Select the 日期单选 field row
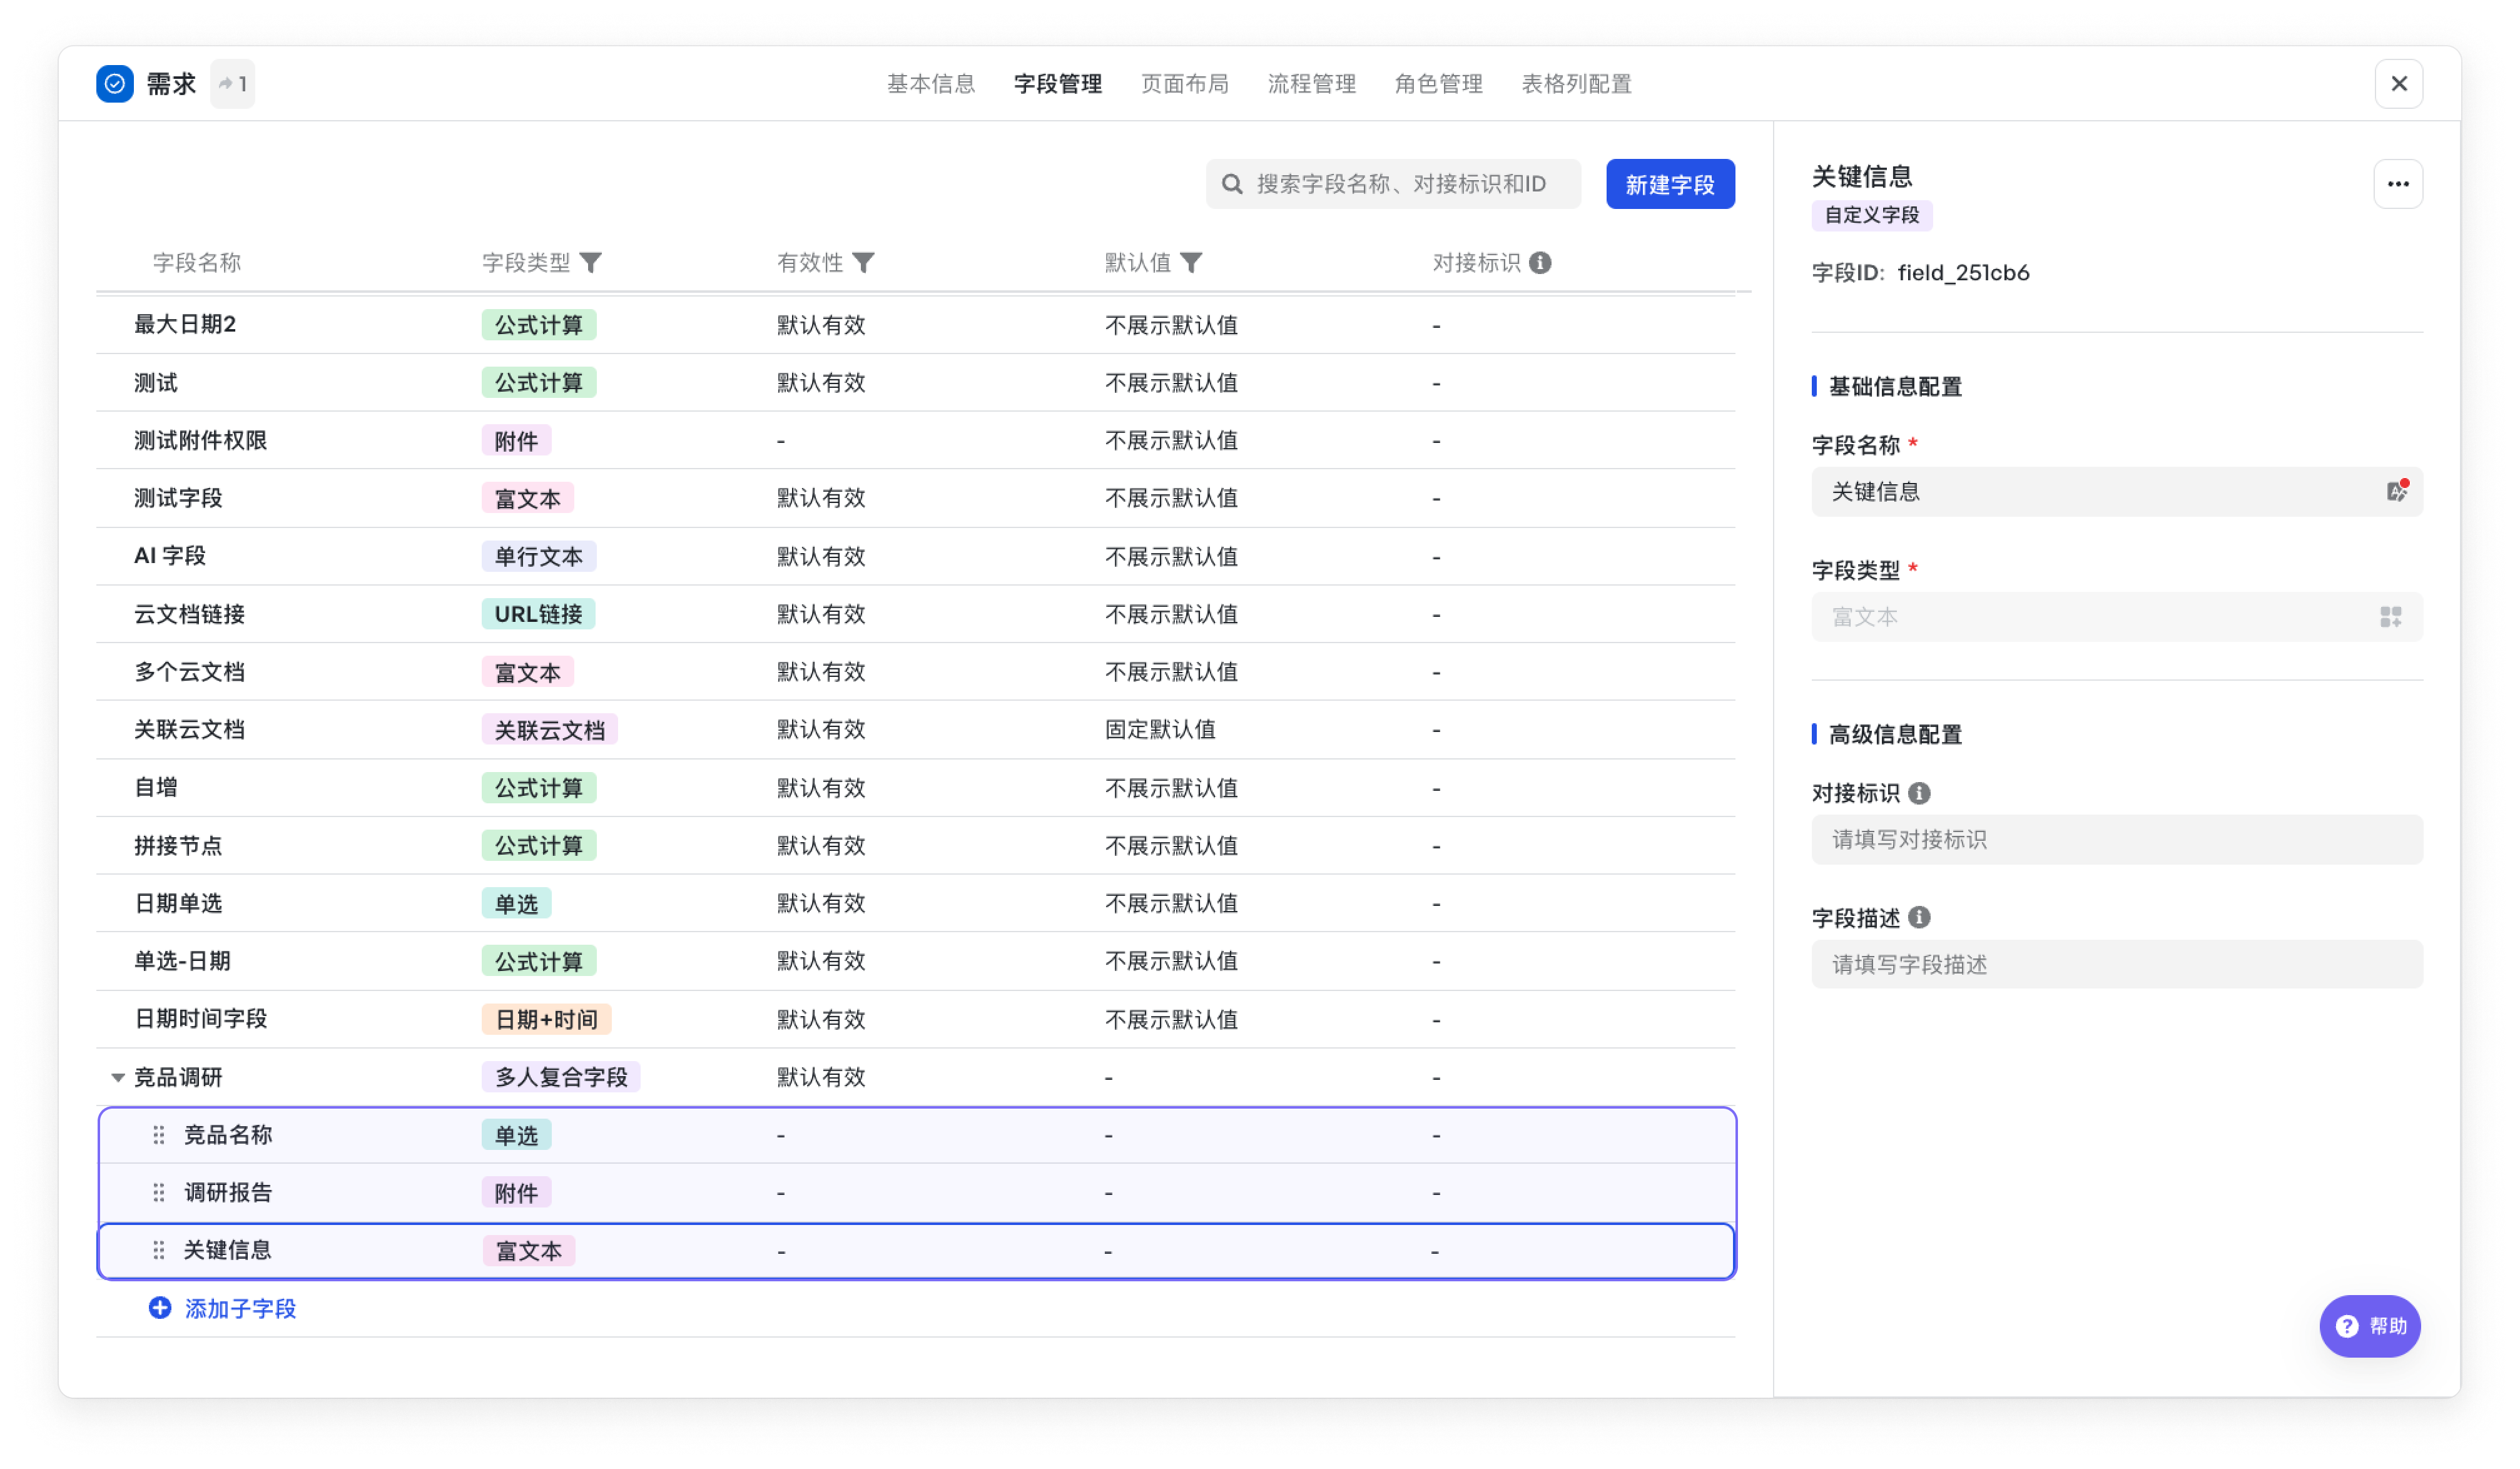The image size is (2520, 1469). (915, 903)
